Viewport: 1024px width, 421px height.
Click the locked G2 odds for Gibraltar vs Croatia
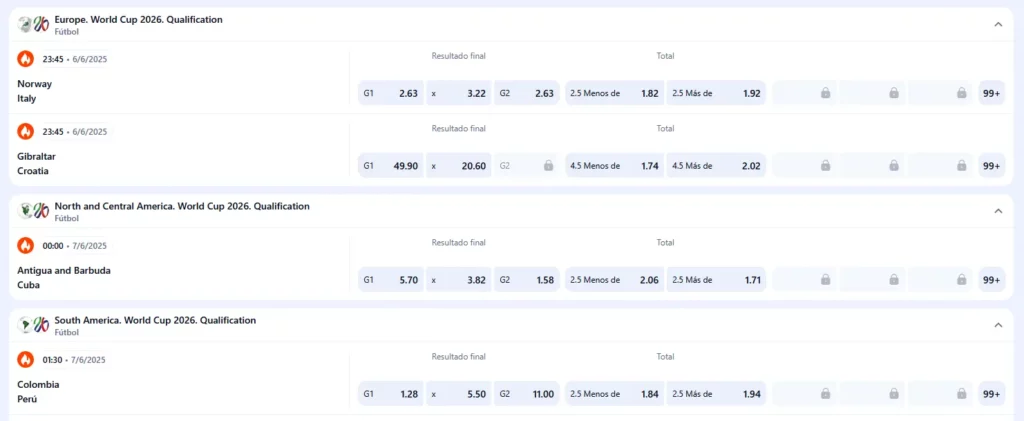point(528,166)
